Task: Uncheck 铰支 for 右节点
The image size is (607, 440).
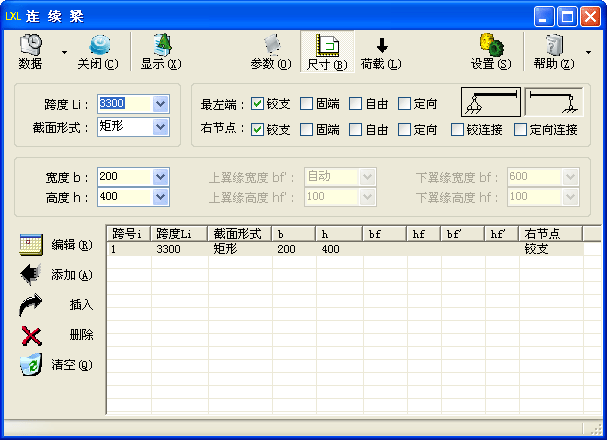Action: click(257, 130)
